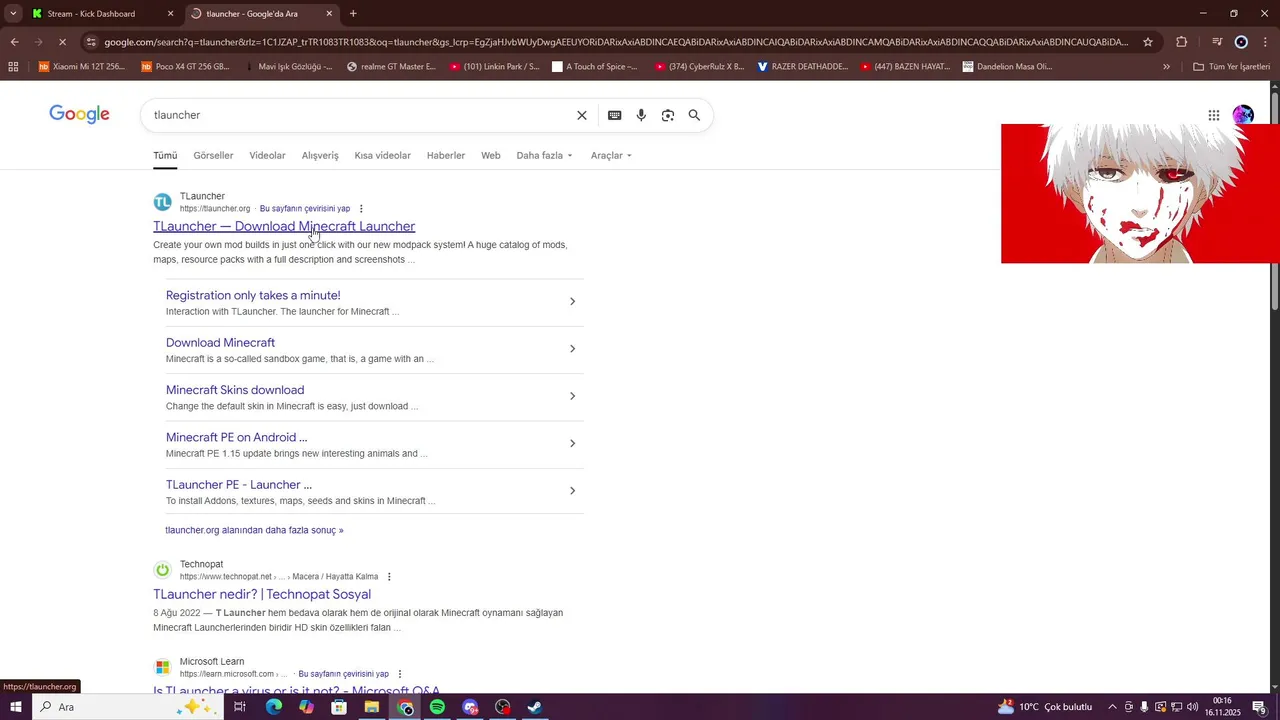The height and width of the screenshot is (720, 1280).
Task: Open the Google account avatar on the page
Action: (1243, 115)
